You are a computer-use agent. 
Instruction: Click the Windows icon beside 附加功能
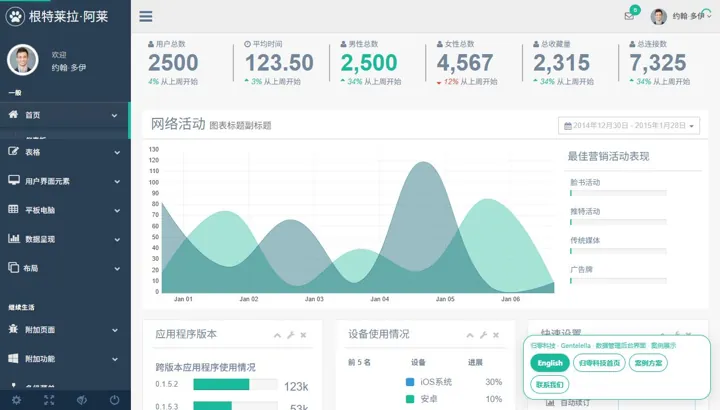[13, 358]
